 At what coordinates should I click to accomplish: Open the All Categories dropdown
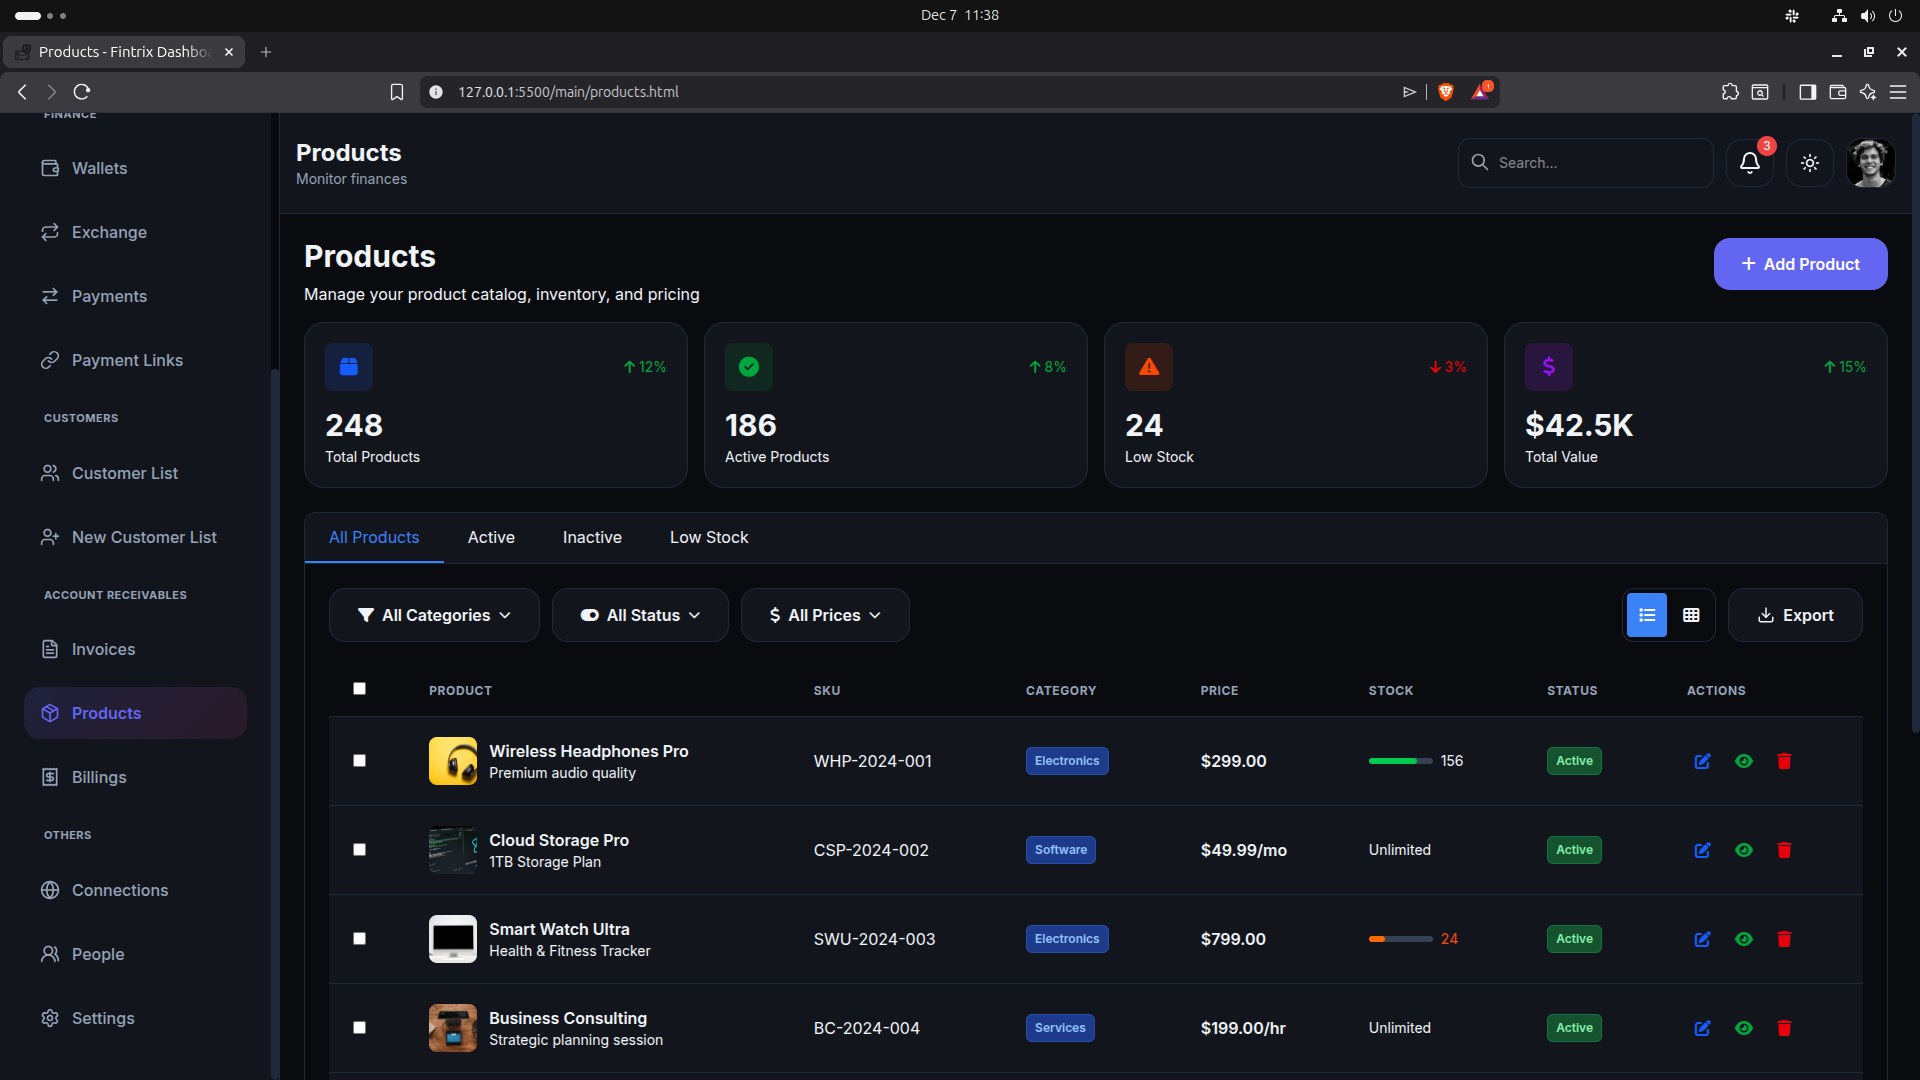pyautogui.click(x=434, y=615)
